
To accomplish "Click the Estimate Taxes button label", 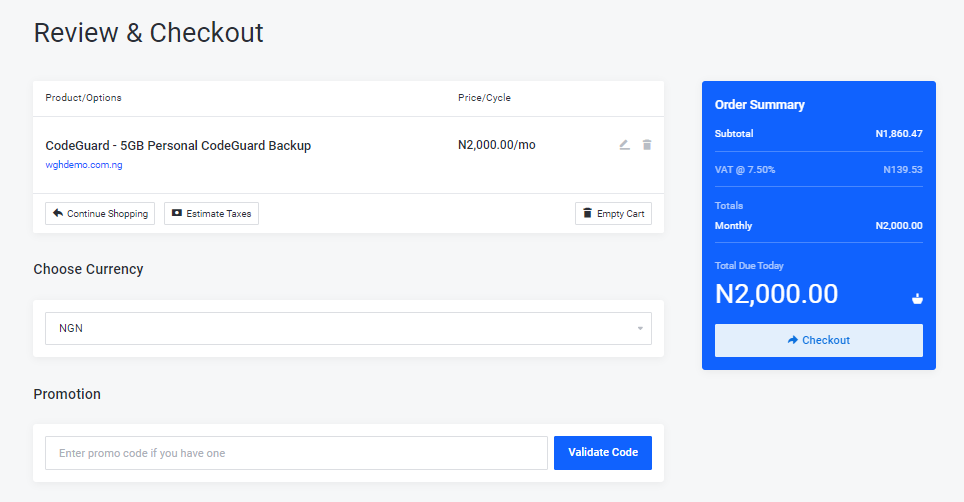I will 219,214.
